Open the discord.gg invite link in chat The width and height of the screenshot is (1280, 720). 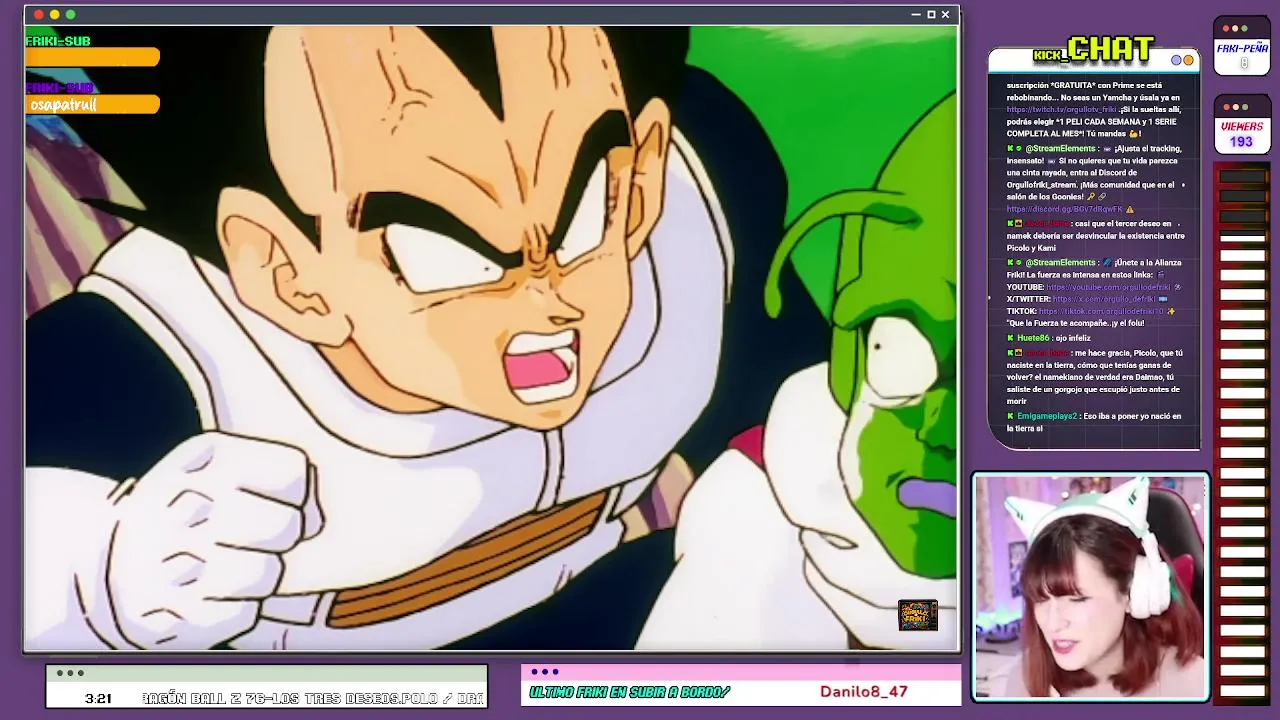pyautogui.click(x=1064, y=209)
